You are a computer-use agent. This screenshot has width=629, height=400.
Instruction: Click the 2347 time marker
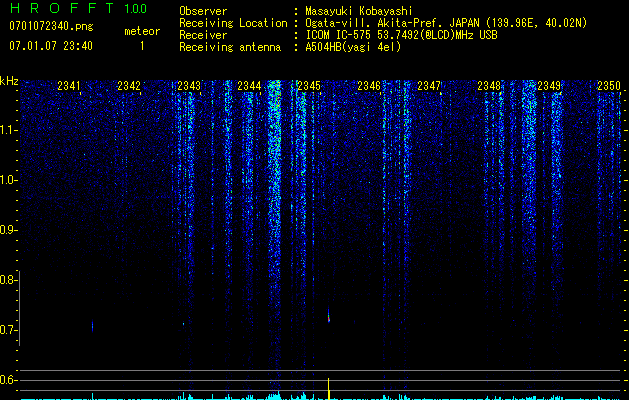[429, 86]
